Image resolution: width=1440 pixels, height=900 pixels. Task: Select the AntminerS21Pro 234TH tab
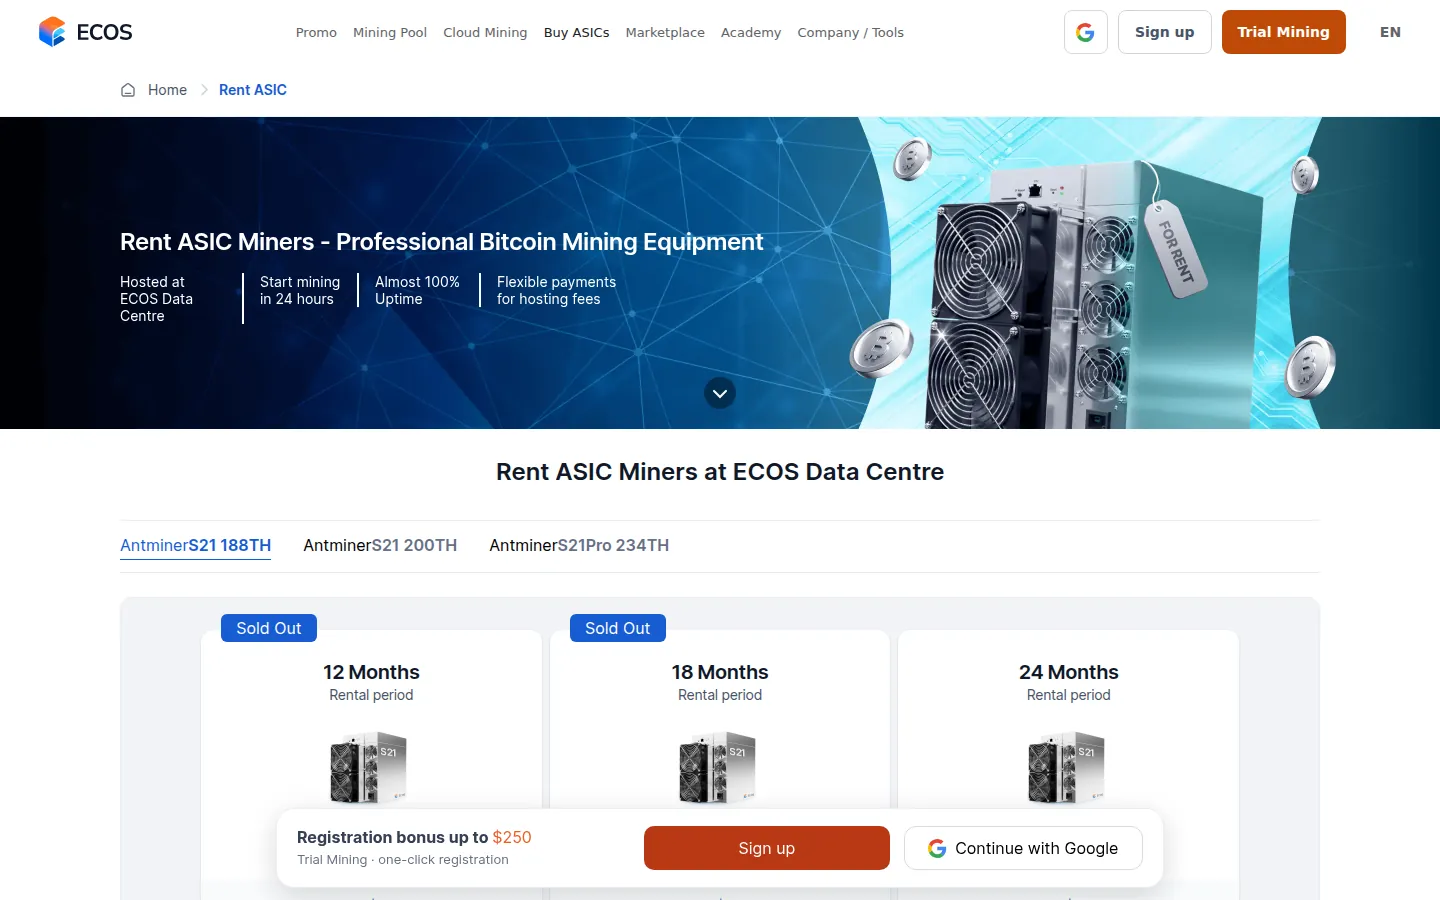tap(579, 545)
